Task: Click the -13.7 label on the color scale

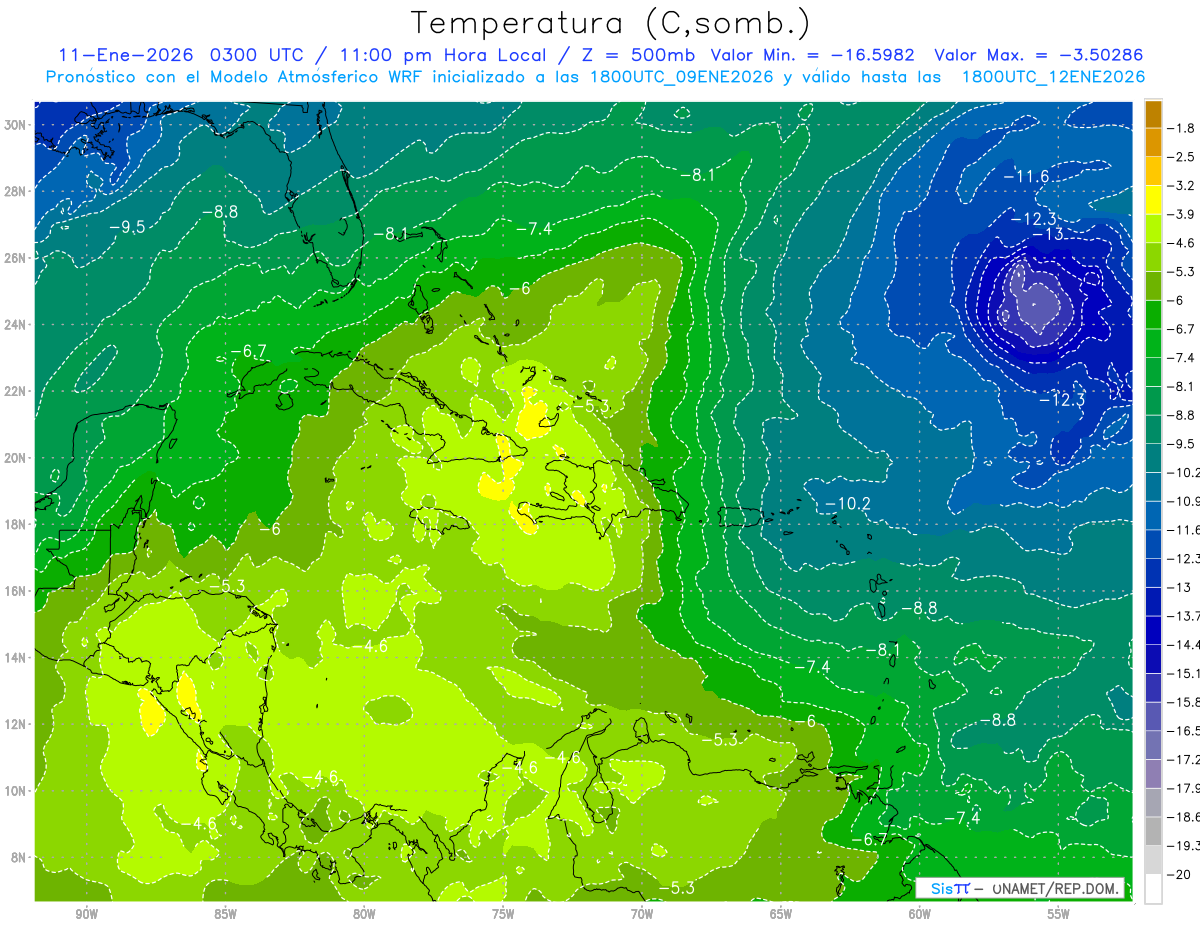Action: (1184, 616)
